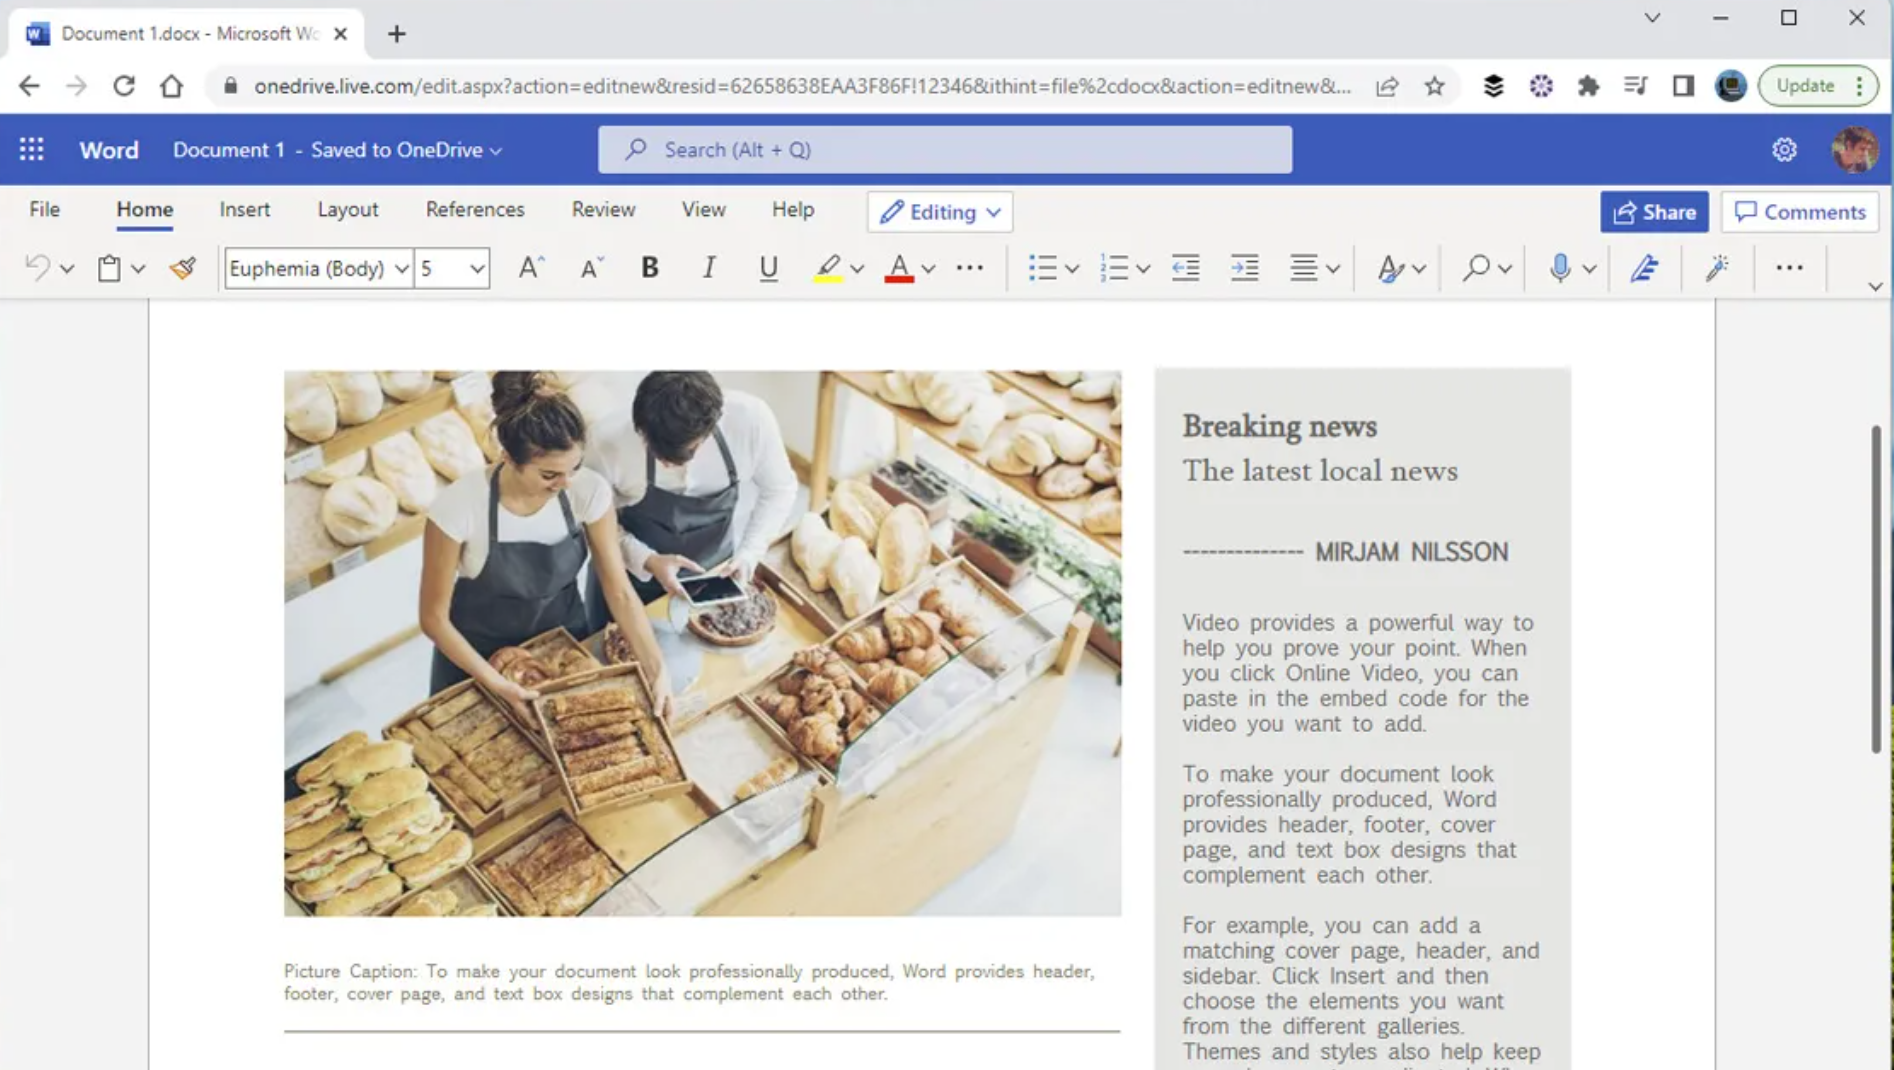Toggle numbered list formatting

[x=1114, y=267]
